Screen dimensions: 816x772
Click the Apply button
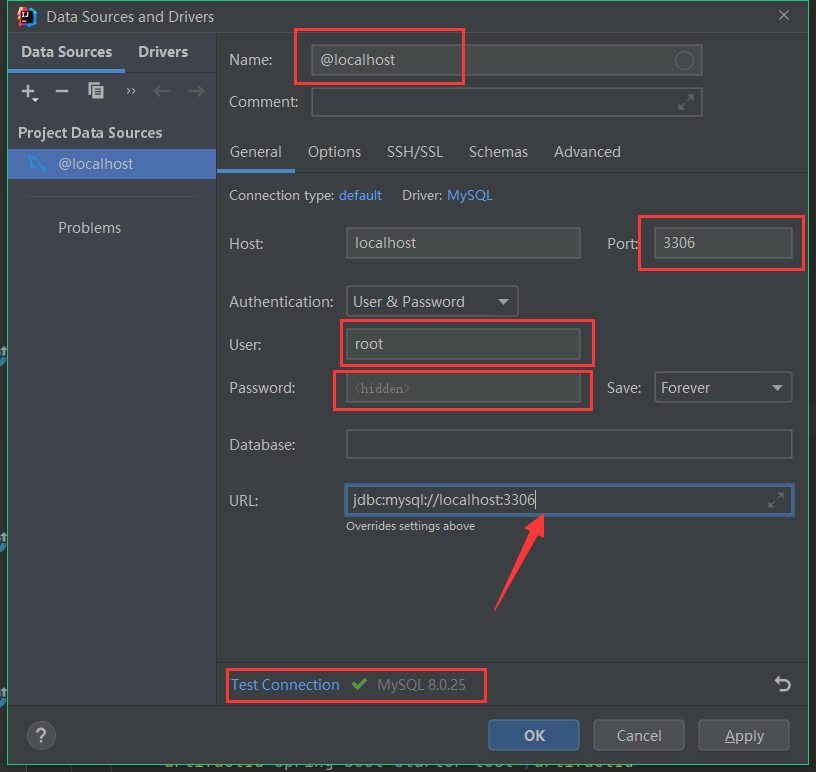pos(744,735)
